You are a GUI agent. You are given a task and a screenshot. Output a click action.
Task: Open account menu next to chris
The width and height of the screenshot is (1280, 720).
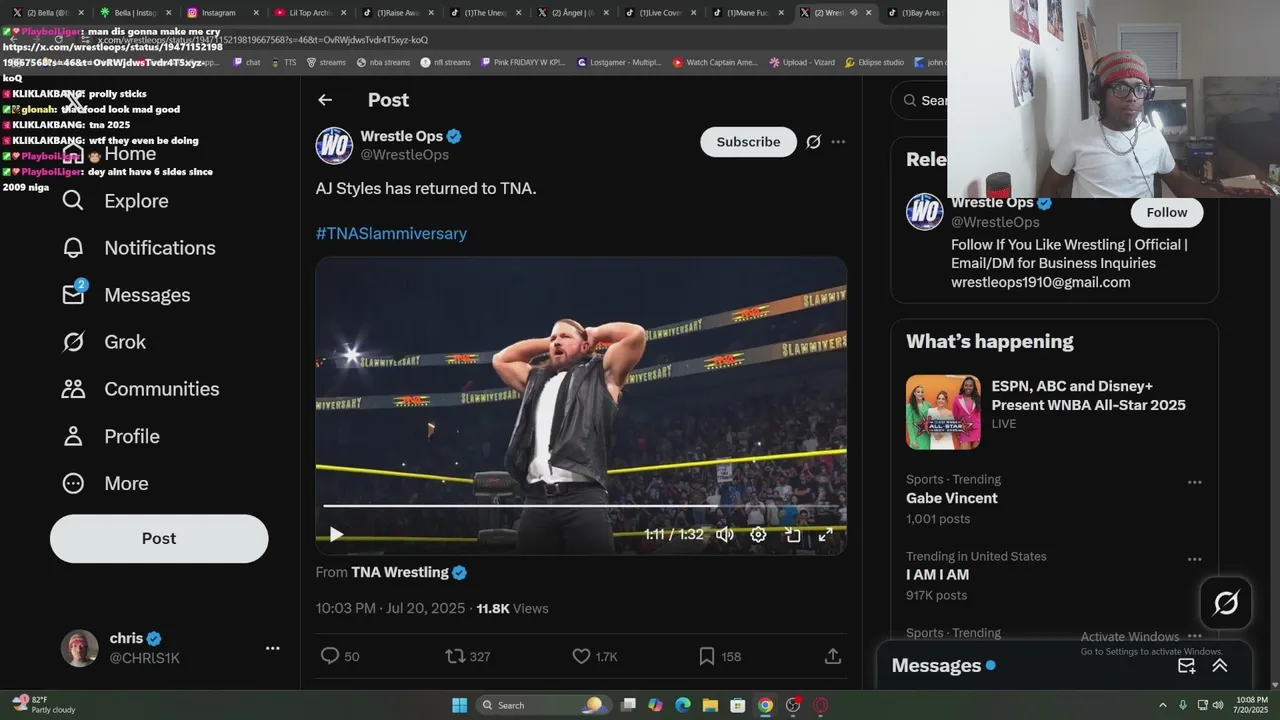(272, 648)
